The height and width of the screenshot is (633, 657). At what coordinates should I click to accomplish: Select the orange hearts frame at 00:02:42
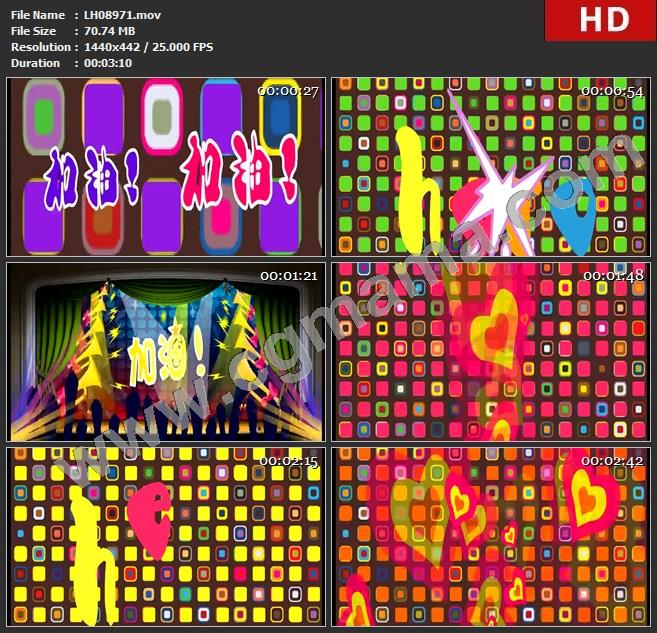coord(490,536)
